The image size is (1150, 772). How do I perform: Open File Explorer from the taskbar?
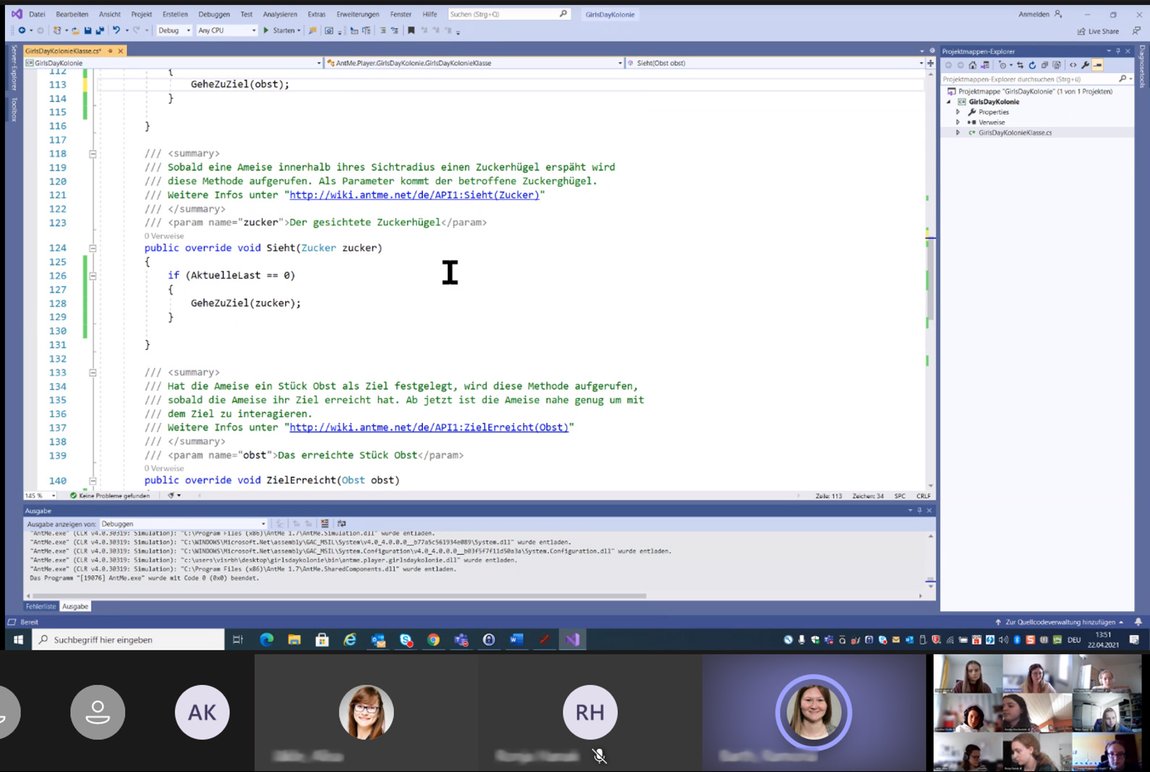[x=294, y=640]
